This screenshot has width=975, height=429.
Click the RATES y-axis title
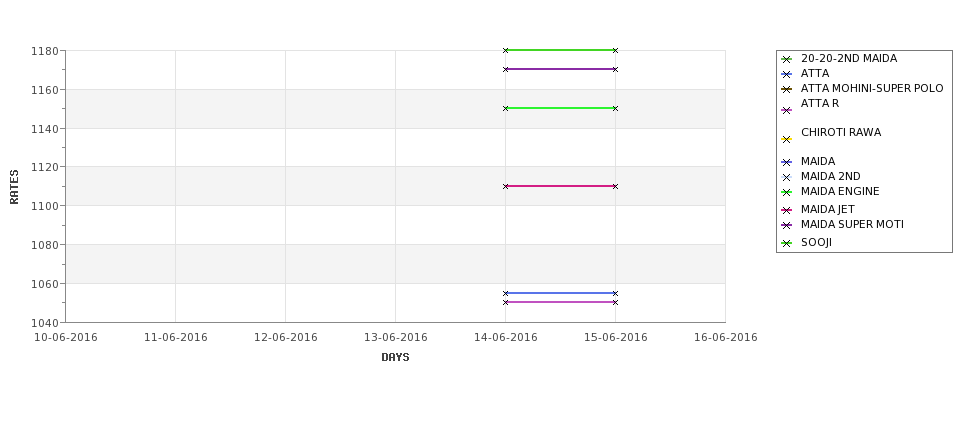click(x=14, y=187)
